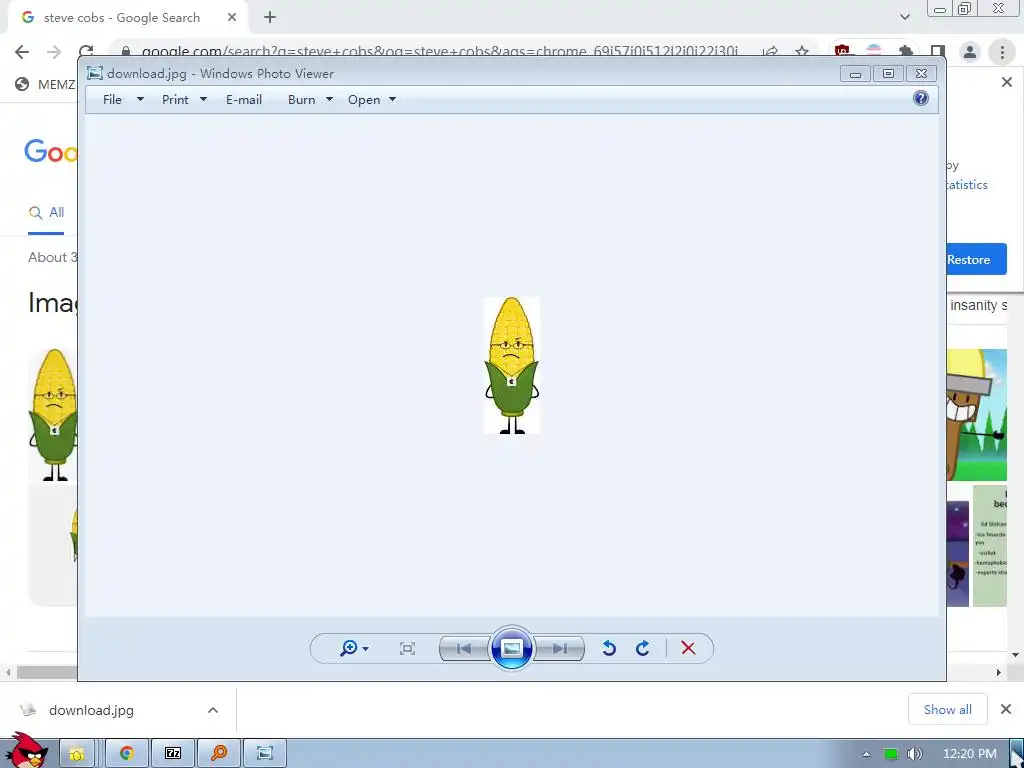This screenshot has height=768, width=1024.
Task: Open the zoom magnifier in Photo Viewer
Action: point(349,648)
